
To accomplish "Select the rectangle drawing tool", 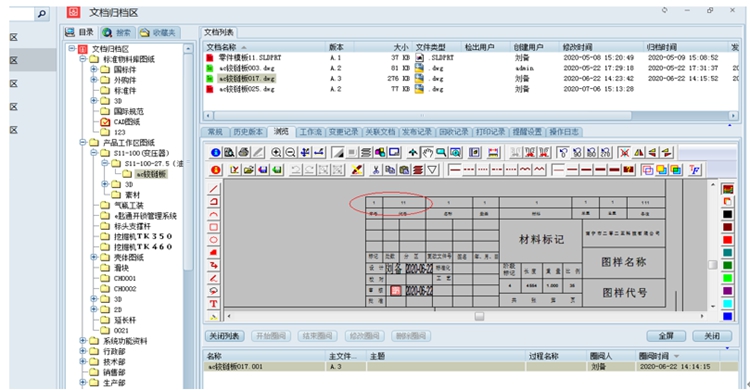I will [x=214, y=227].
